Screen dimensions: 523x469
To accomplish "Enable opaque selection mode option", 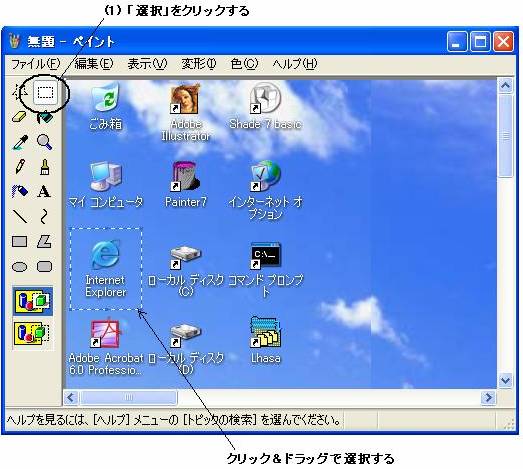I will point(33,301).
